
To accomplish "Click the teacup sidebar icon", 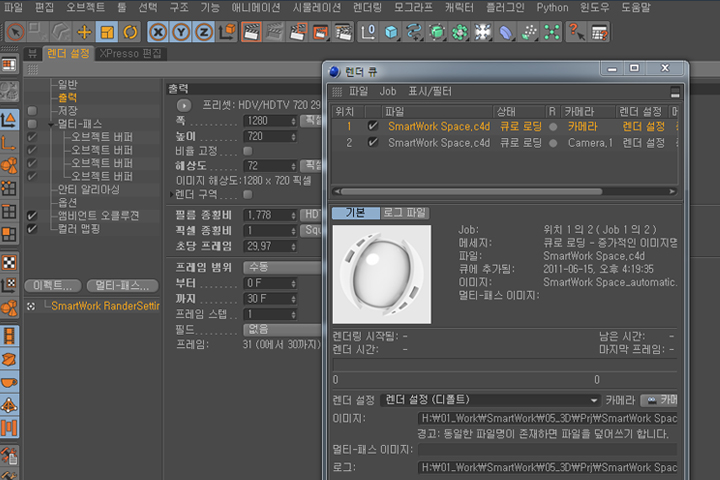I will (9, 382).
